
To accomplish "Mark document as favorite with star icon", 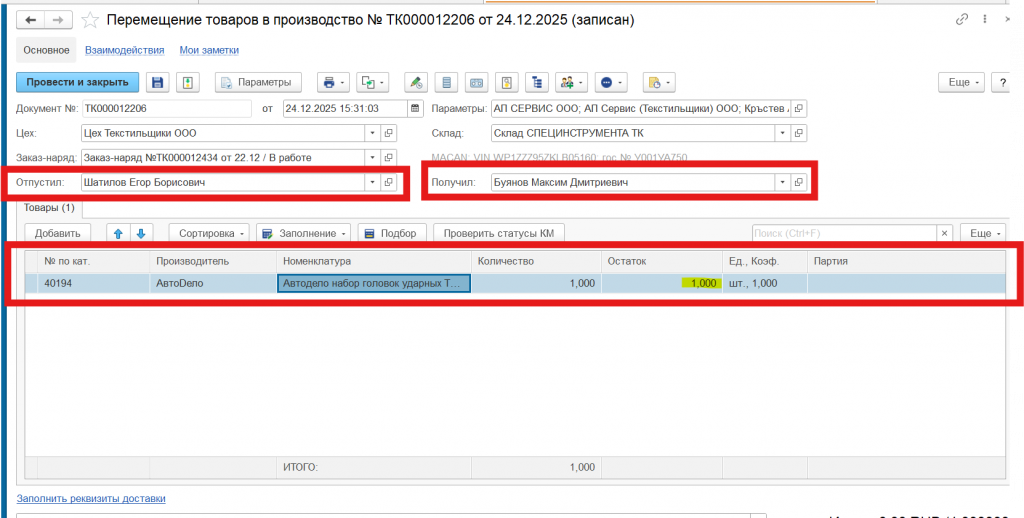I will 90,20.
